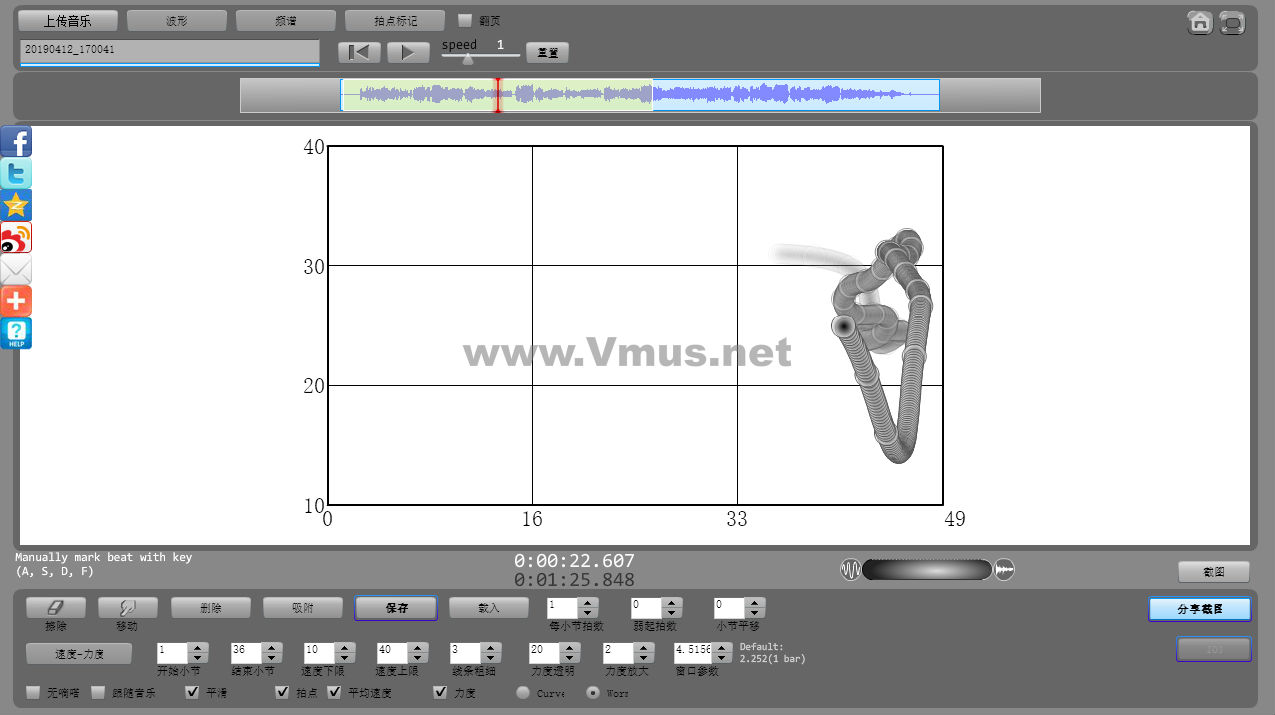Viewport: 1275px width, 715px height.
Task: Switch to the 频谱 spectrum view
Action: coord(286,21)
